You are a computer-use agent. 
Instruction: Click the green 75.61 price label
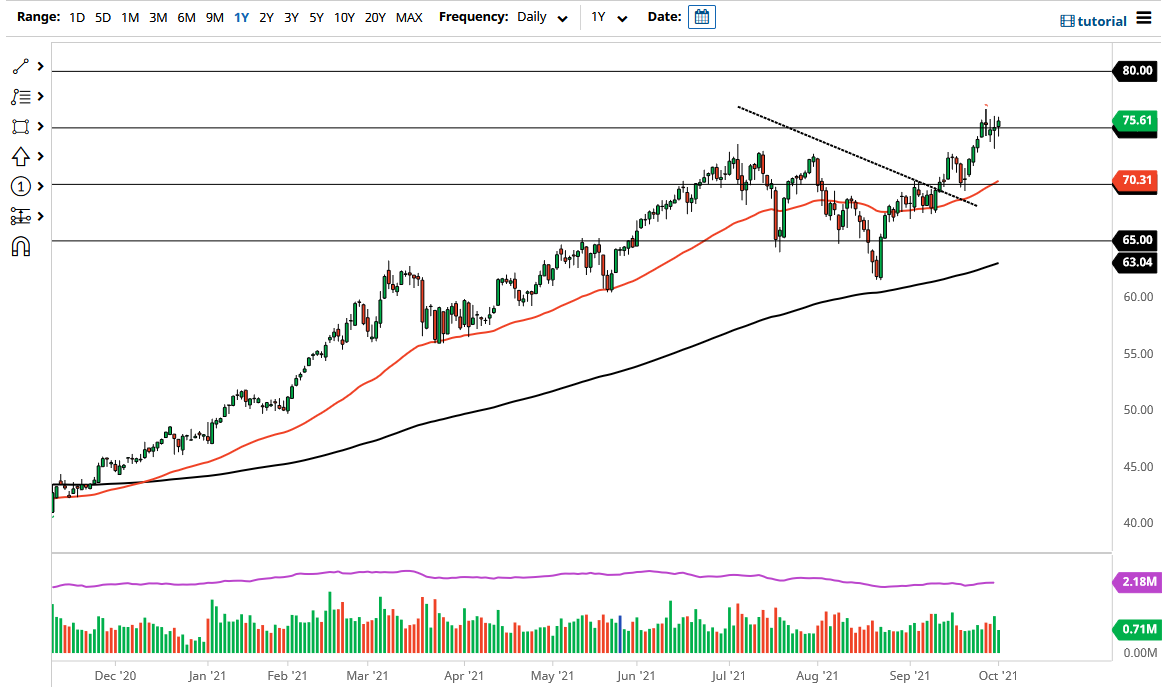(1135, 121)
